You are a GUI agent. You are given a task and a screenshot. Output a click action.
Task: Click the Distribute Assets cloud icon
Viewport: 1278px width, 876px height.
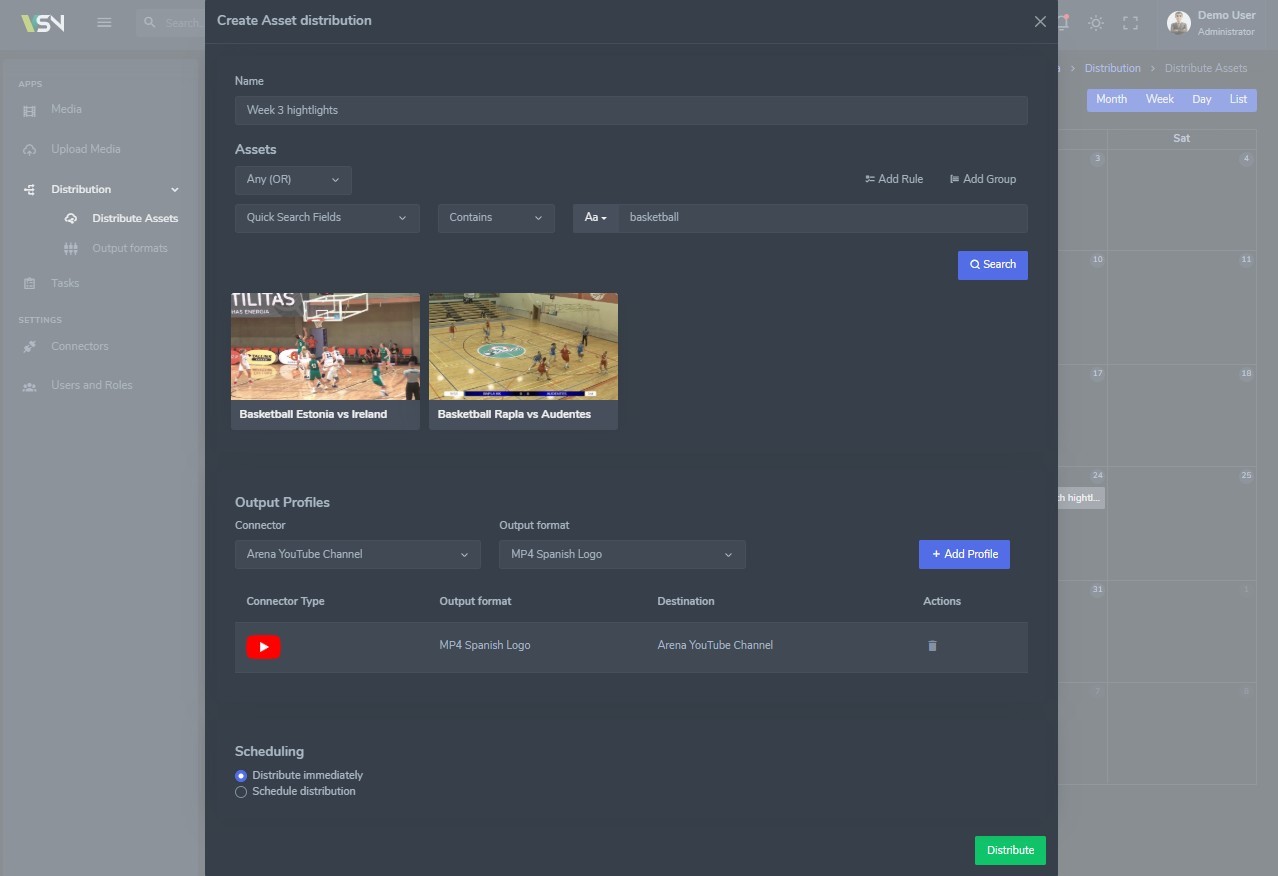point(71,218)
